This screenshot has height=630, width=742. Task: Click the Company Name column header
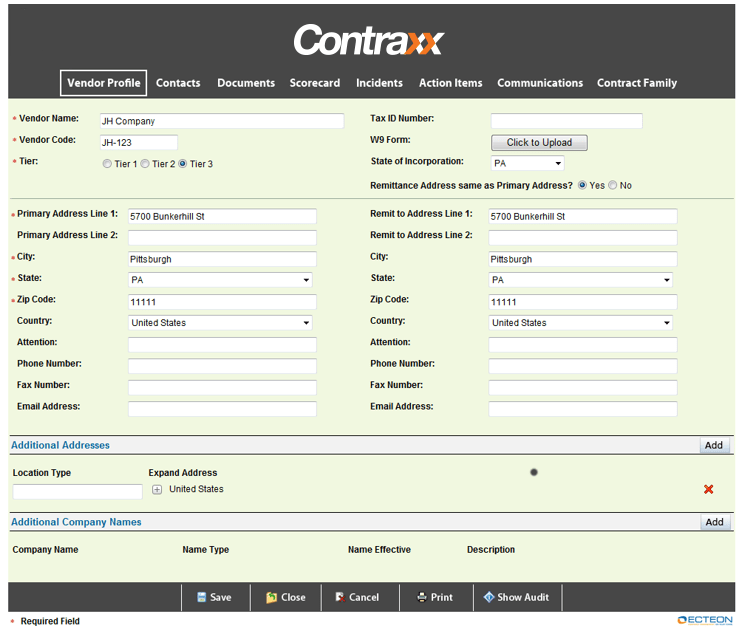click(45, 550)
